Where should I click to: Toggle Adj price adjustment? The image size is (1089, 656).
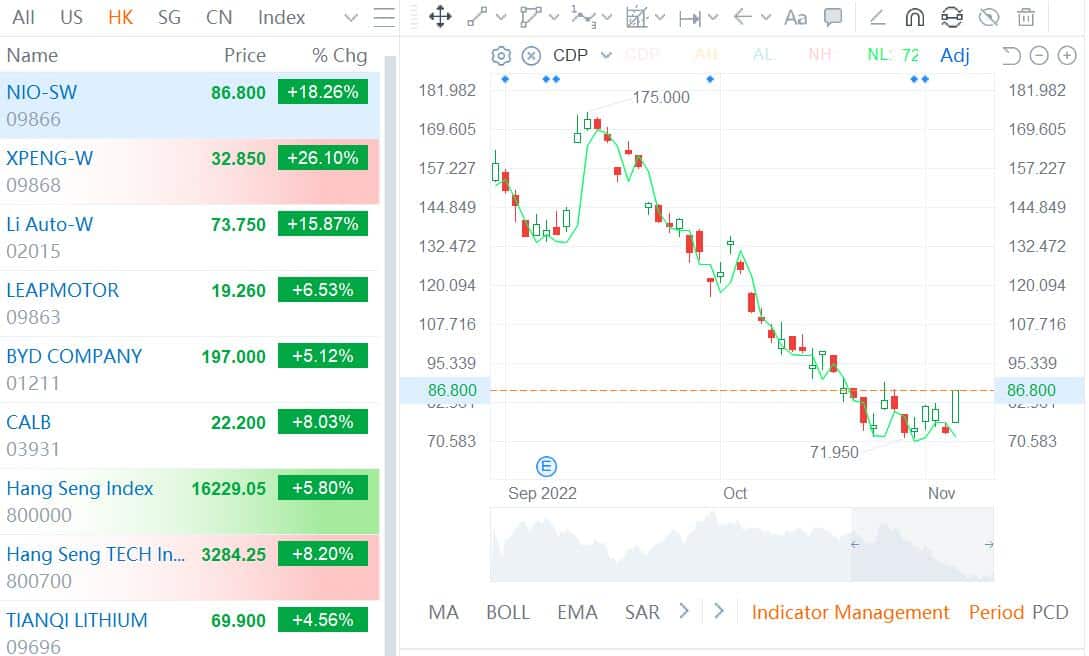click(x=954, y=55)
